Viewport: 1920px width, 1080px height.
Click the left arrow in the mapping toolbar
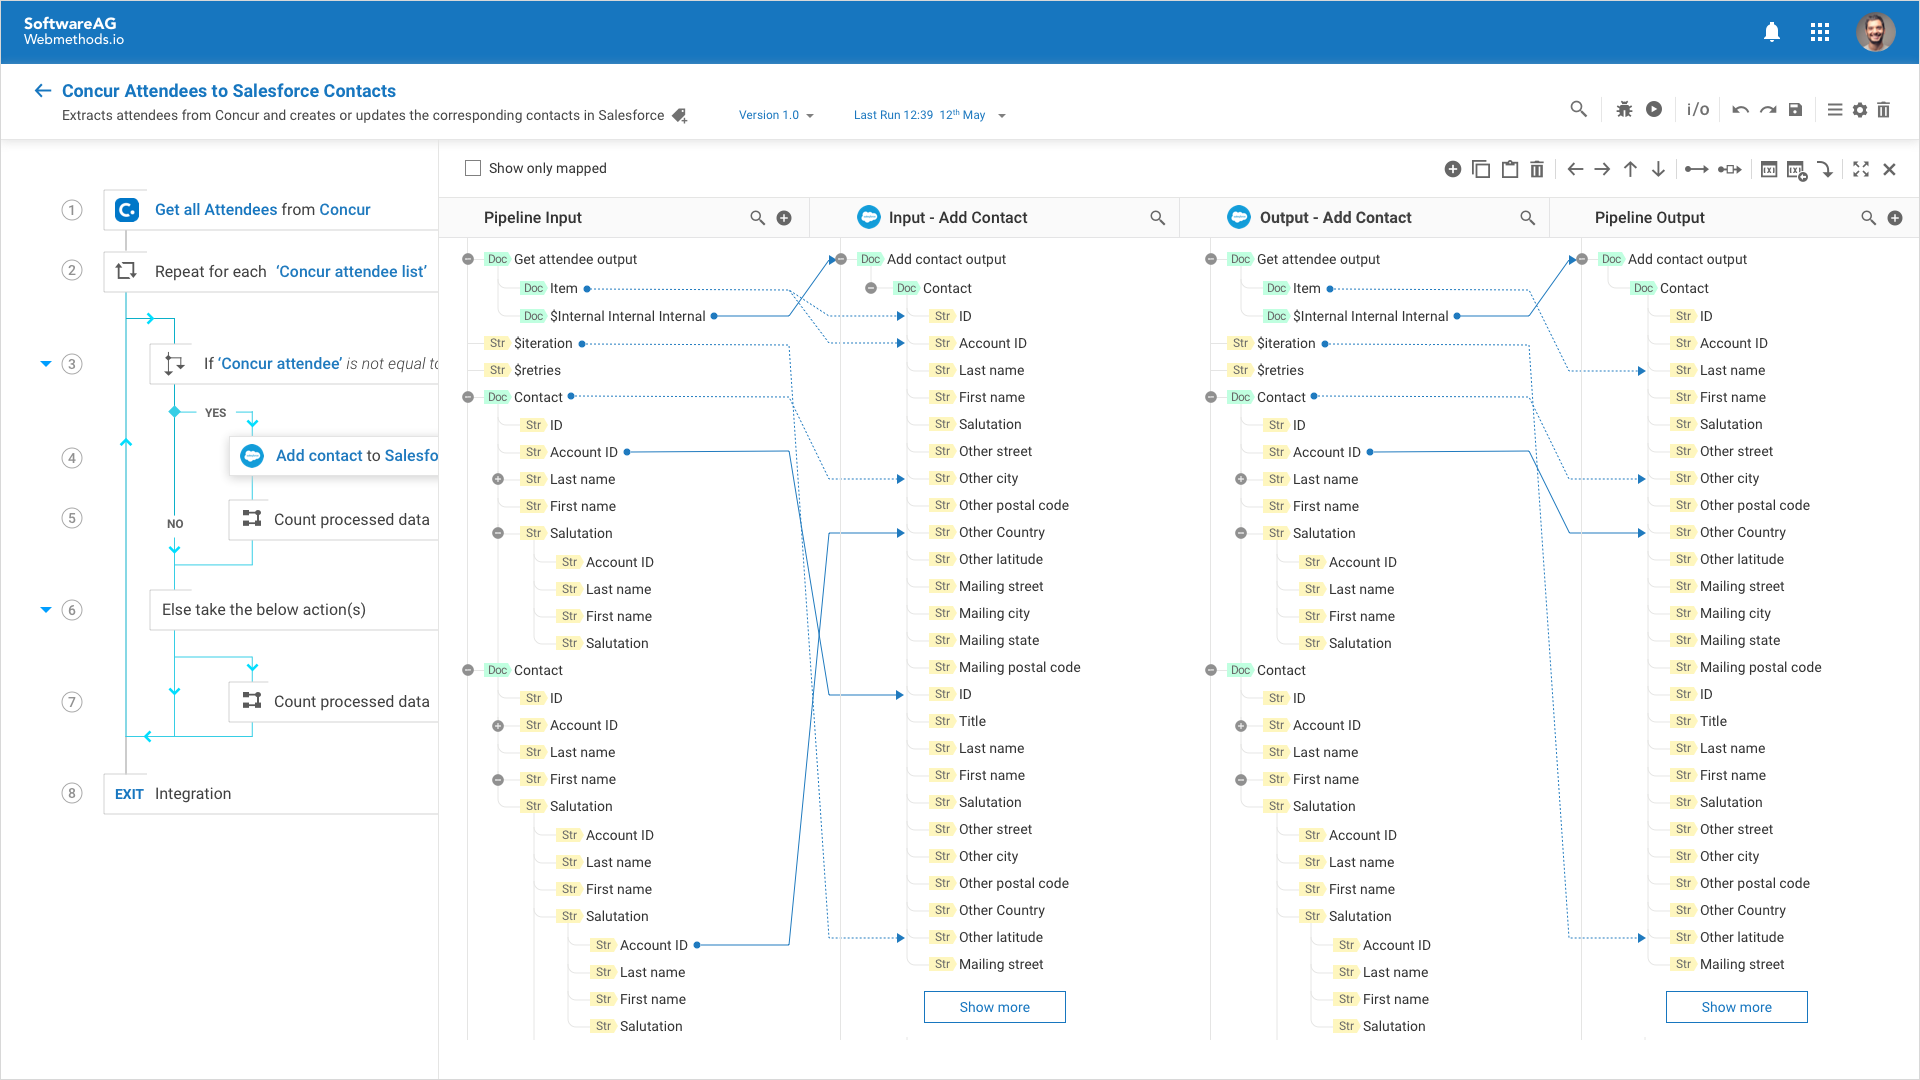1575,169
